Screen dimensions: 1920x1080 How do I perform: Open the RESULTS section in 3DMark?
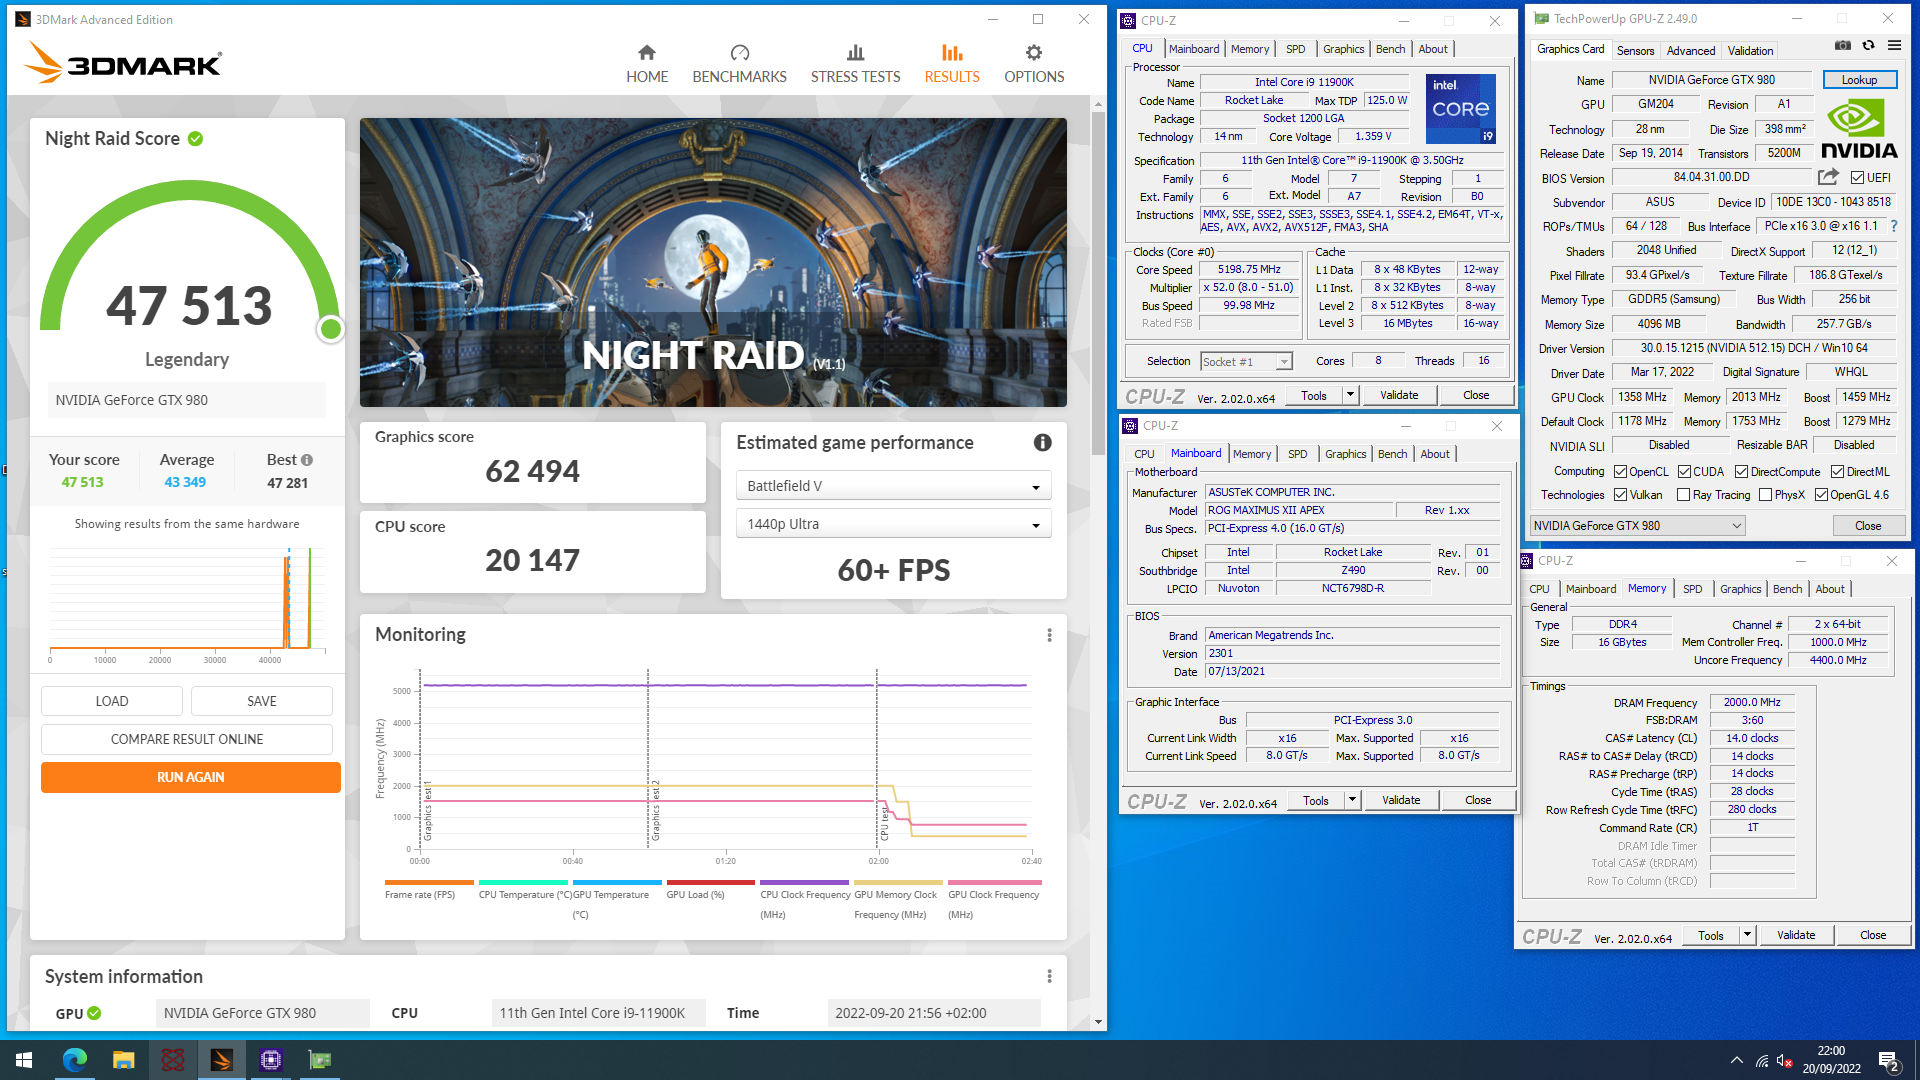point(952,64)
